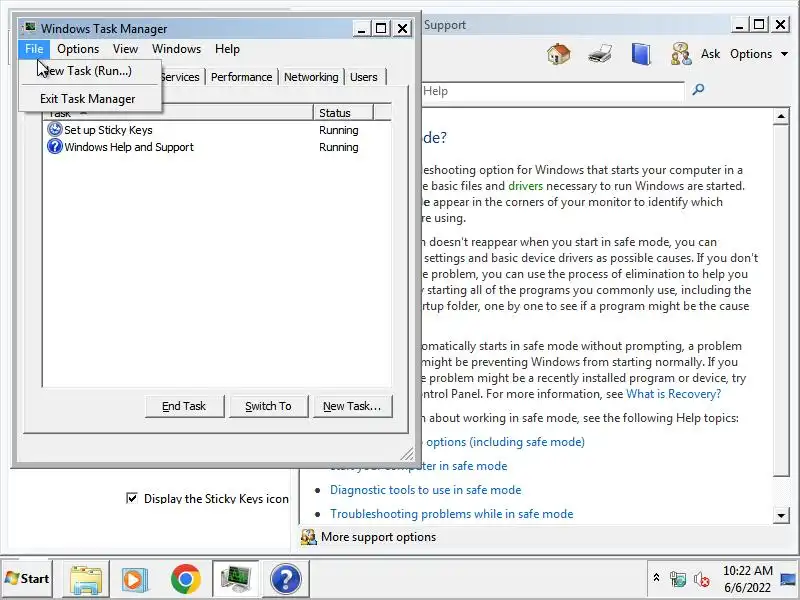Click the Help scrollbar up arrow
Image resolution: width=800 pixels, height=600 pixels.
point(781,116)
